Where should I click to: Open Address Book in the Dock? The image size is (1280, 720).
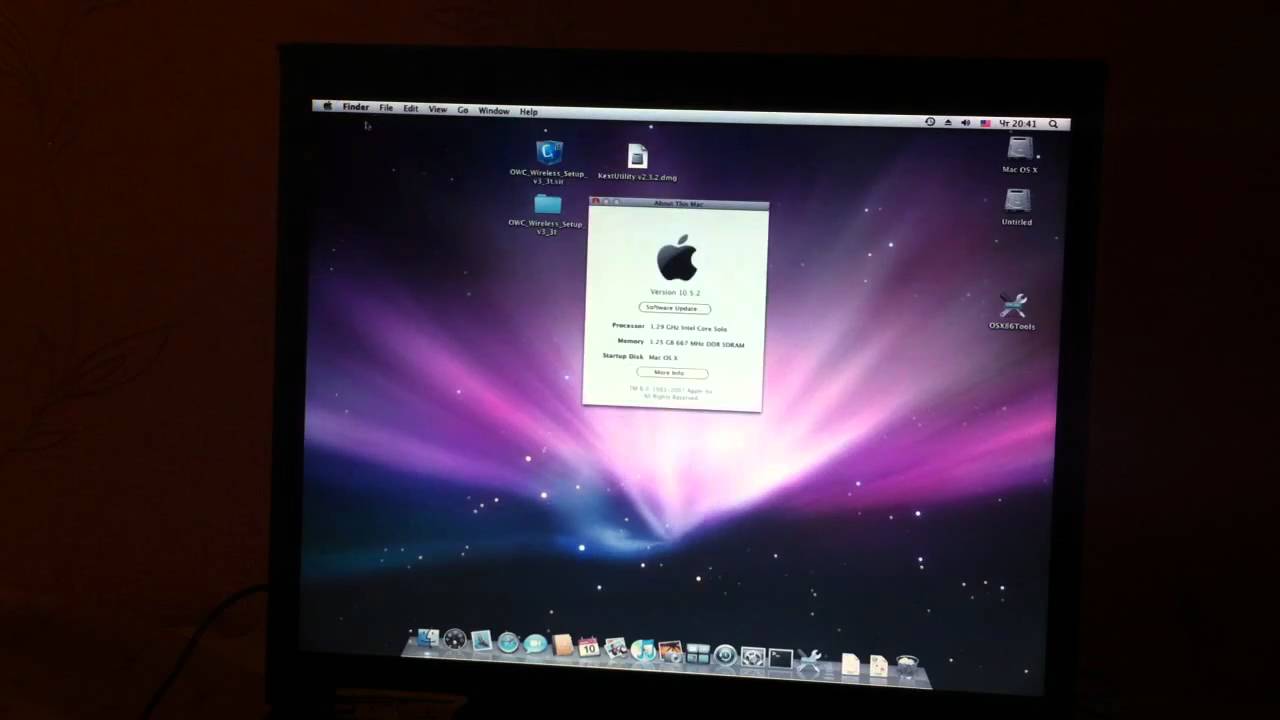pyautogui.click(x=562, y=645)
